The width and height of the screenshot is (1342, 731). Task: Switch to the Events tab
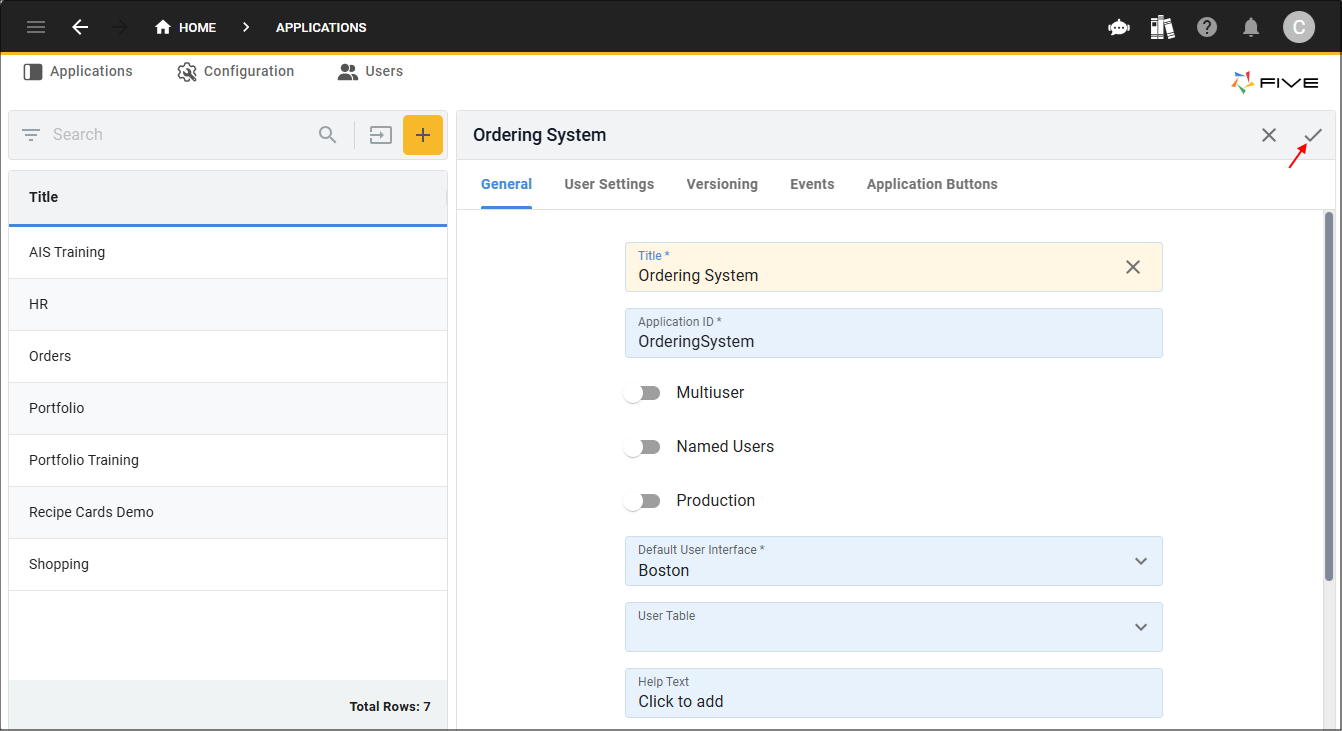(812, 184)
